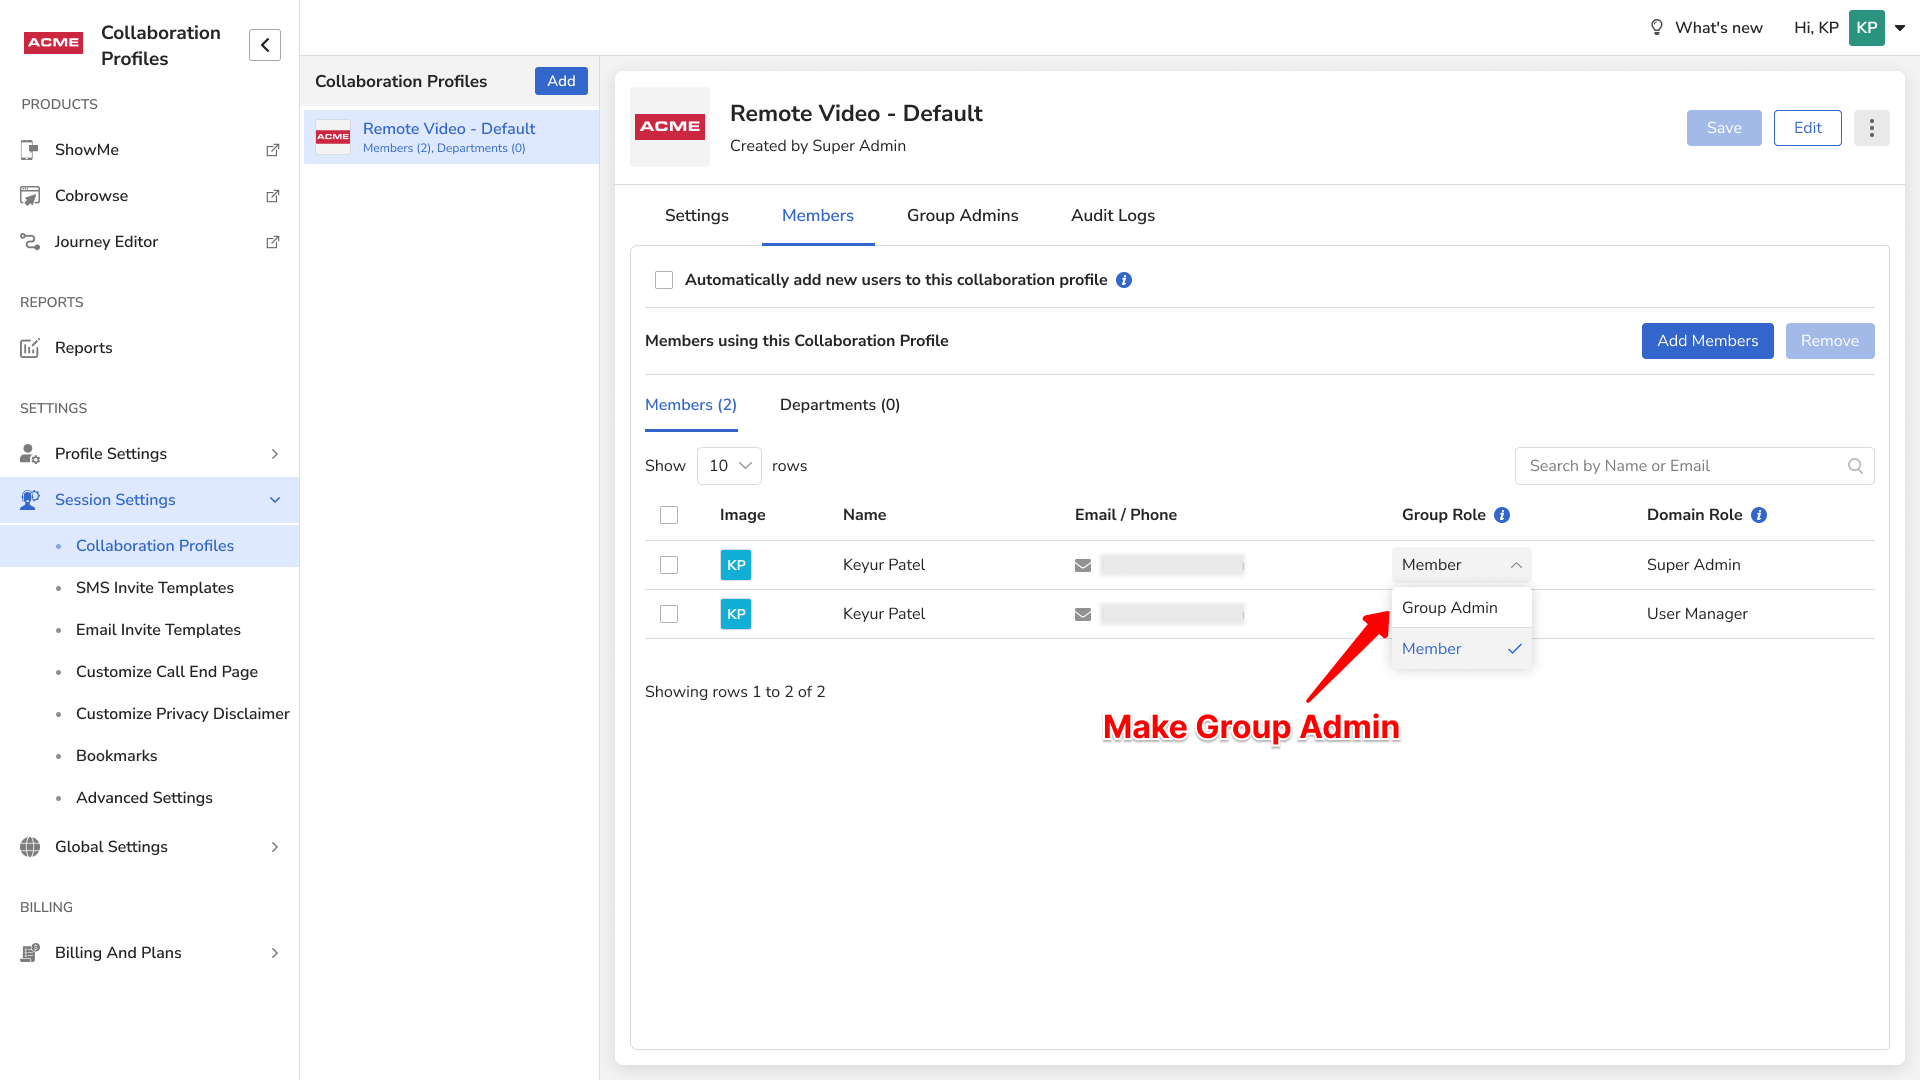The width and height of the screenshot is (1920, 1080).
Task: Choose Group Admin from role dropdown
Action: 1450,608
